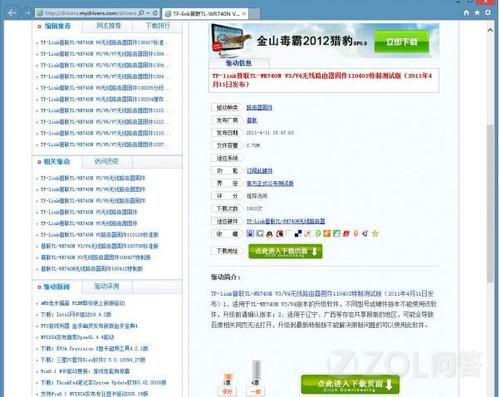500x397 pixels.
Task: Open the NVIDIA OpenGL 4.4 driver news link
Action: (77, 337)
